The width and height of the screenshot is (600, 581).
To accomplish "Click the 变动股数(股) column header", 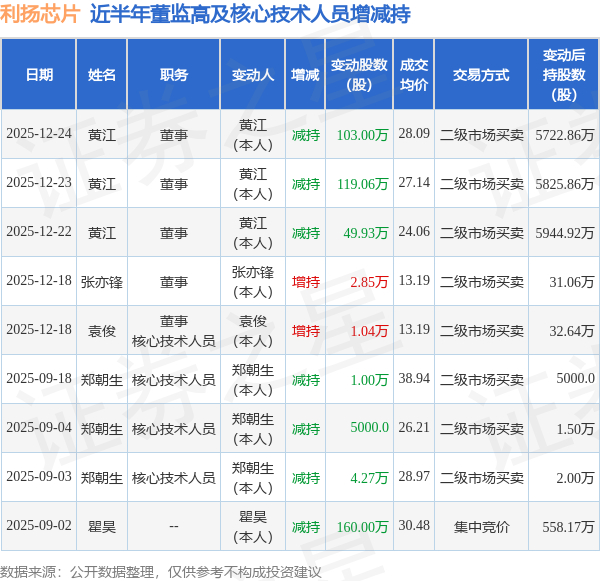I will coord(359,75).
